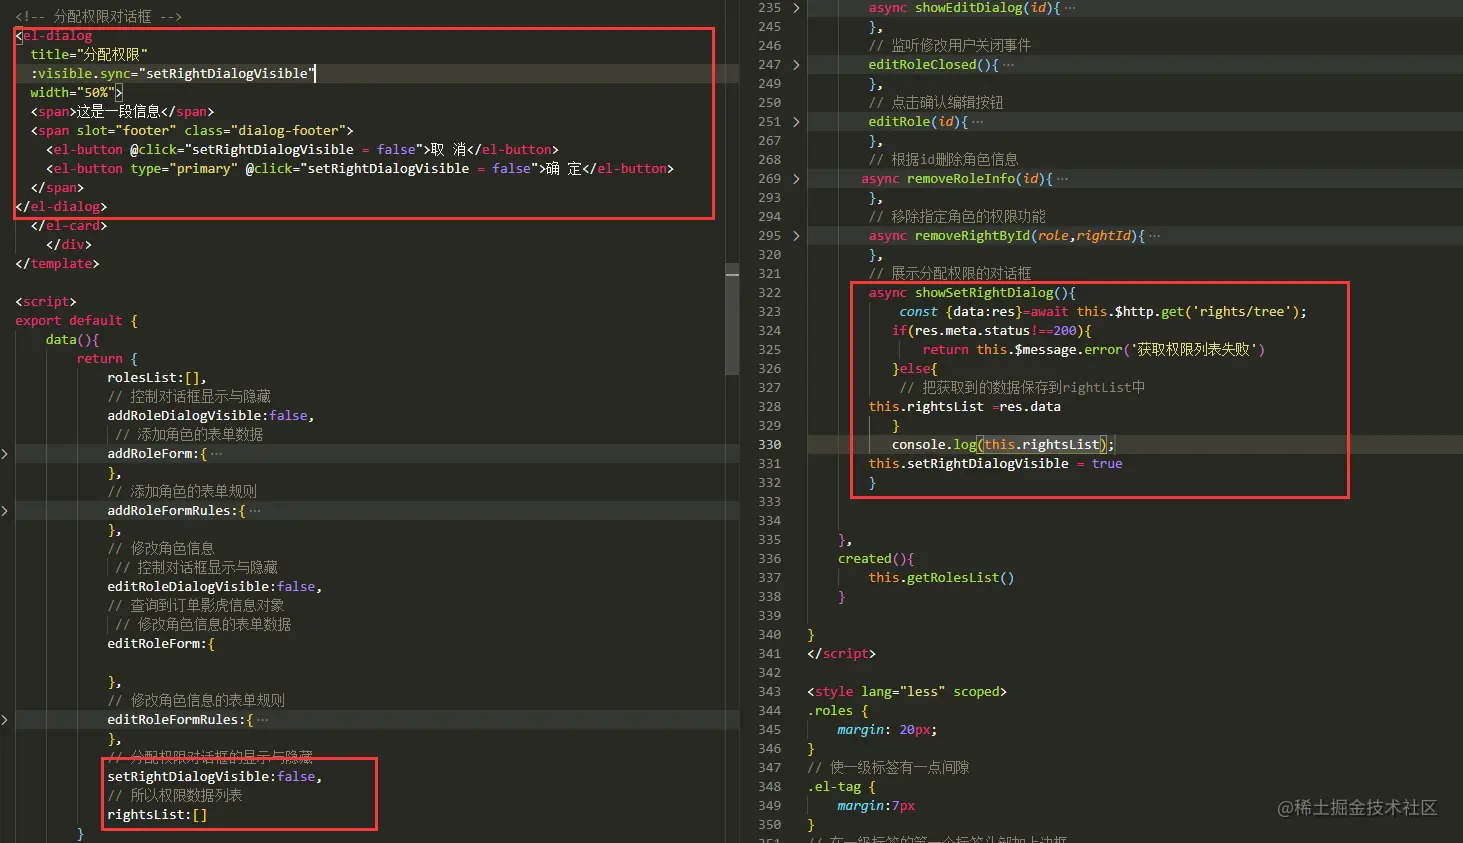The width and height of the screenshot is (1463, 843).
Task: Click the console.log(this.rightsList); line
Action: (1003, 444)
